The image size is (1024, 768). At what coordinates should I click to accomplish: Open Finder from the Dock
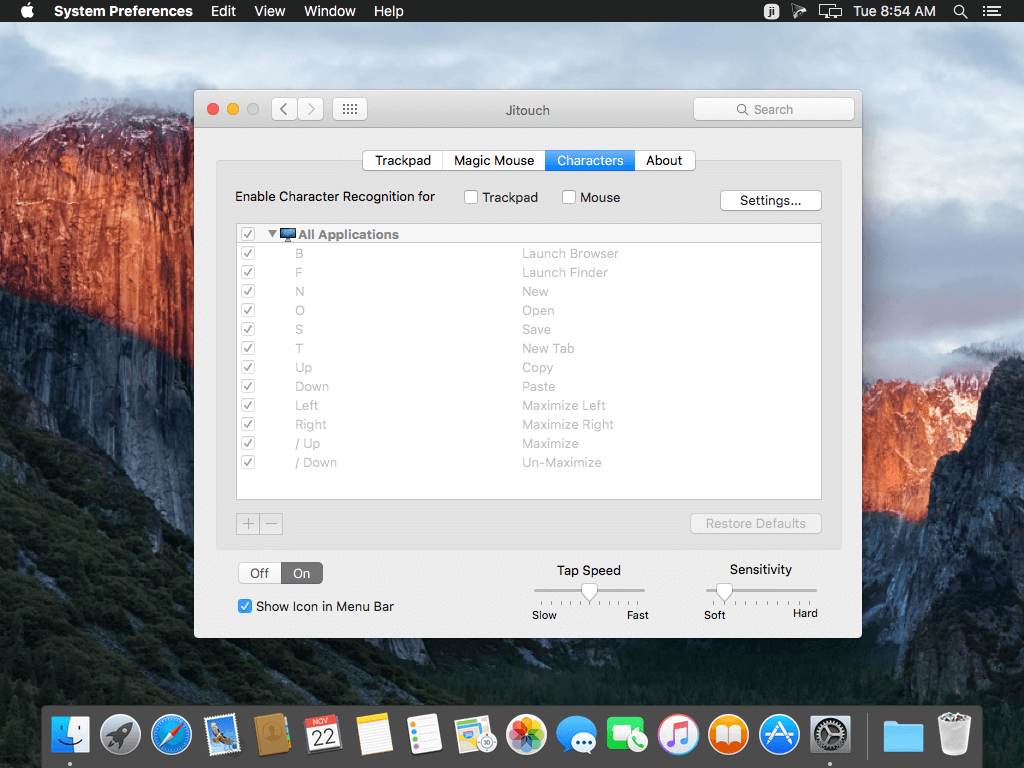pyautogui.click(x=71, y=734)
